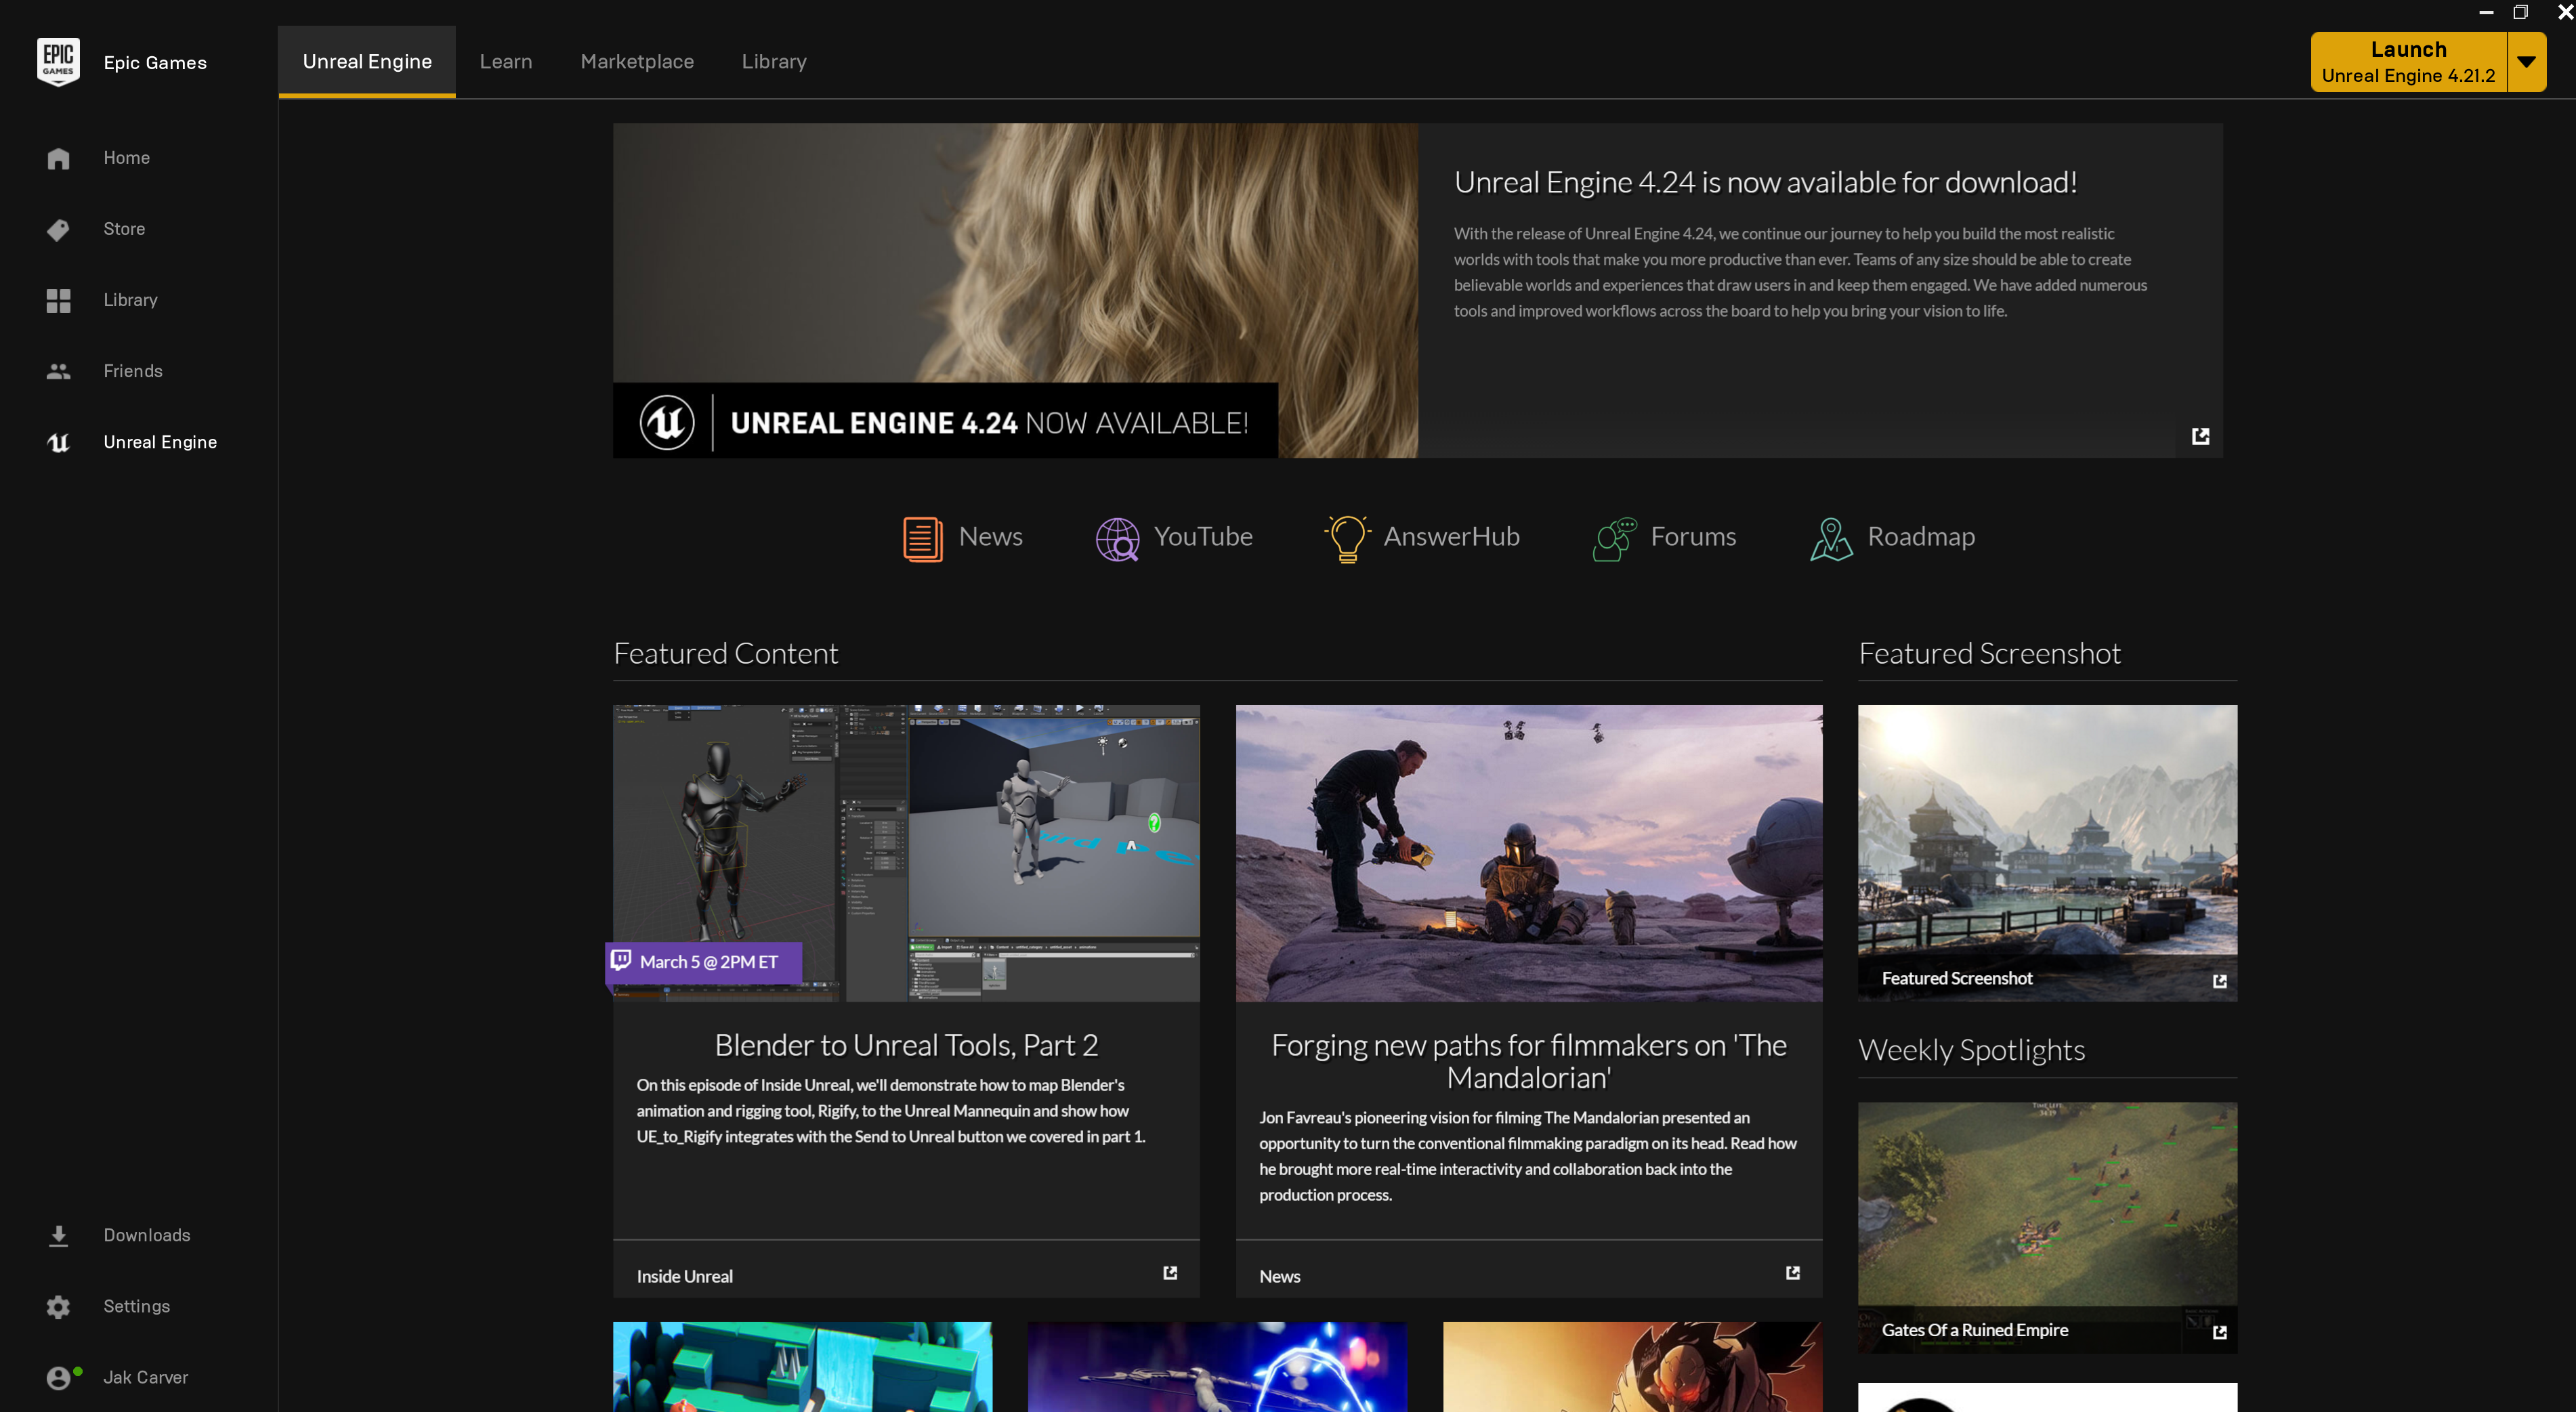
Task: Launch Unreal Engine 4.21.2
Action: [2408, 62]
